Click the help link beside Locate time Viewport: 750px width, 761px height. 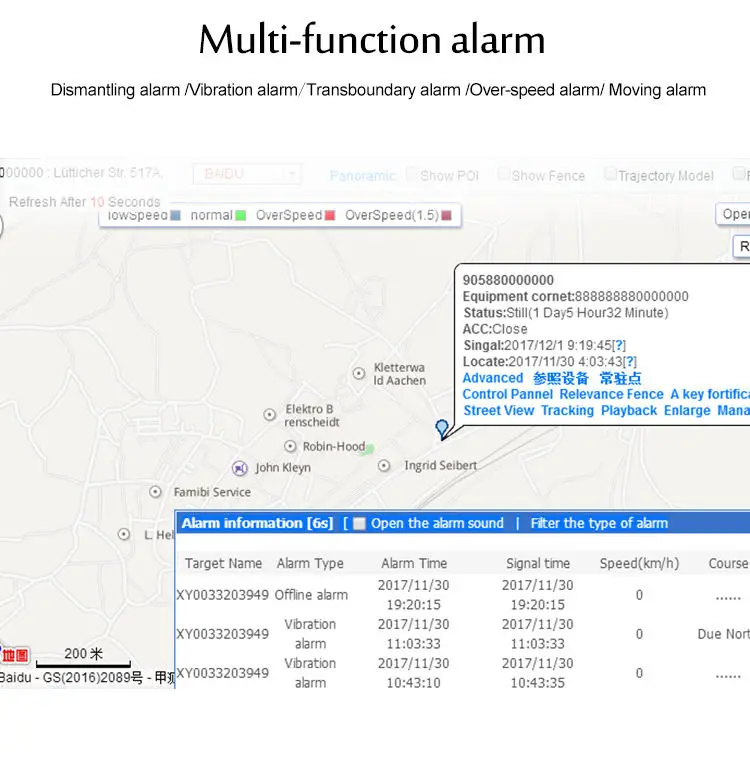pyautogui.click(x=630, y=362)
